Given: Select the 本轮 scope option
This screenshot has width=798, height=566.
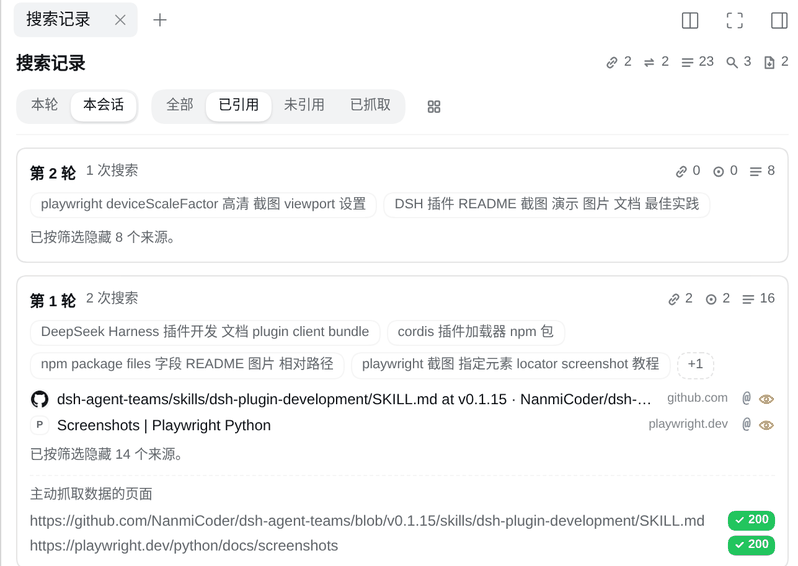Looking at the screenshot, I should pyautogui.click(x=44, y=105).
